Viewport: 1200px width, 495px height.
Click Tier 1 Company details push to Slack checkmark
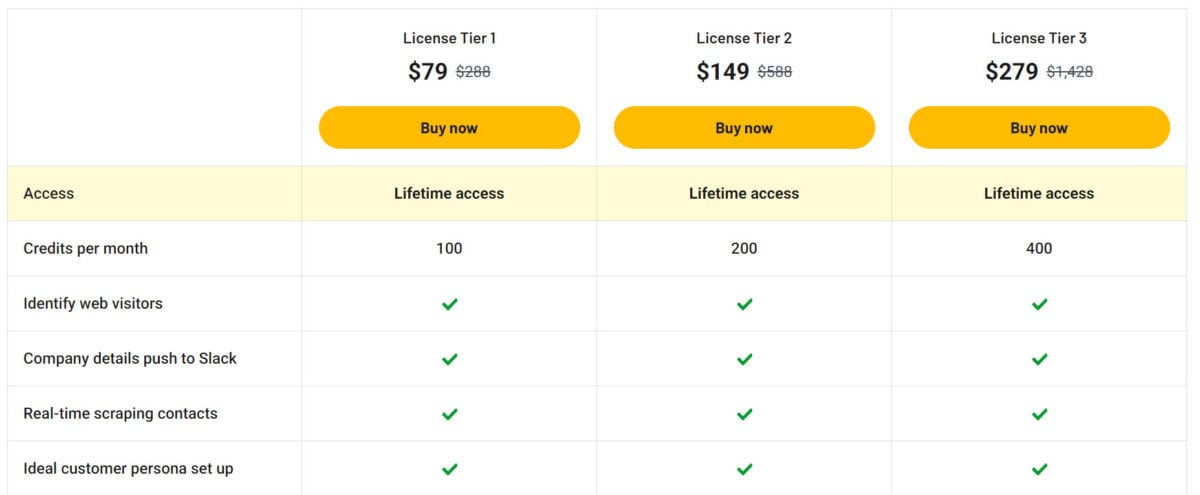click(449, 359)
